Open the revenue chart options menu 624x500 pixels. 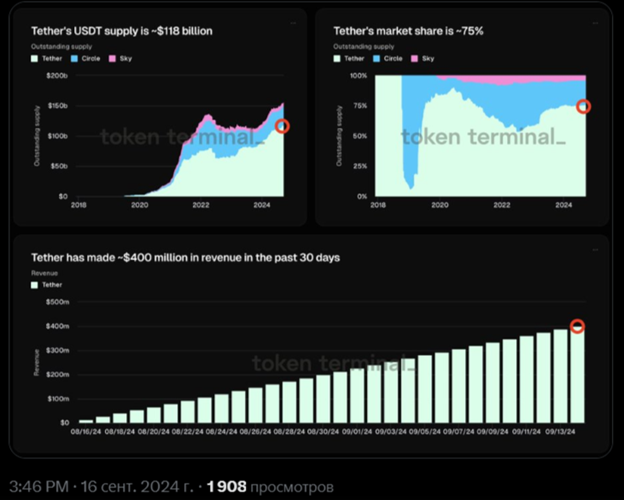point(595,250)
